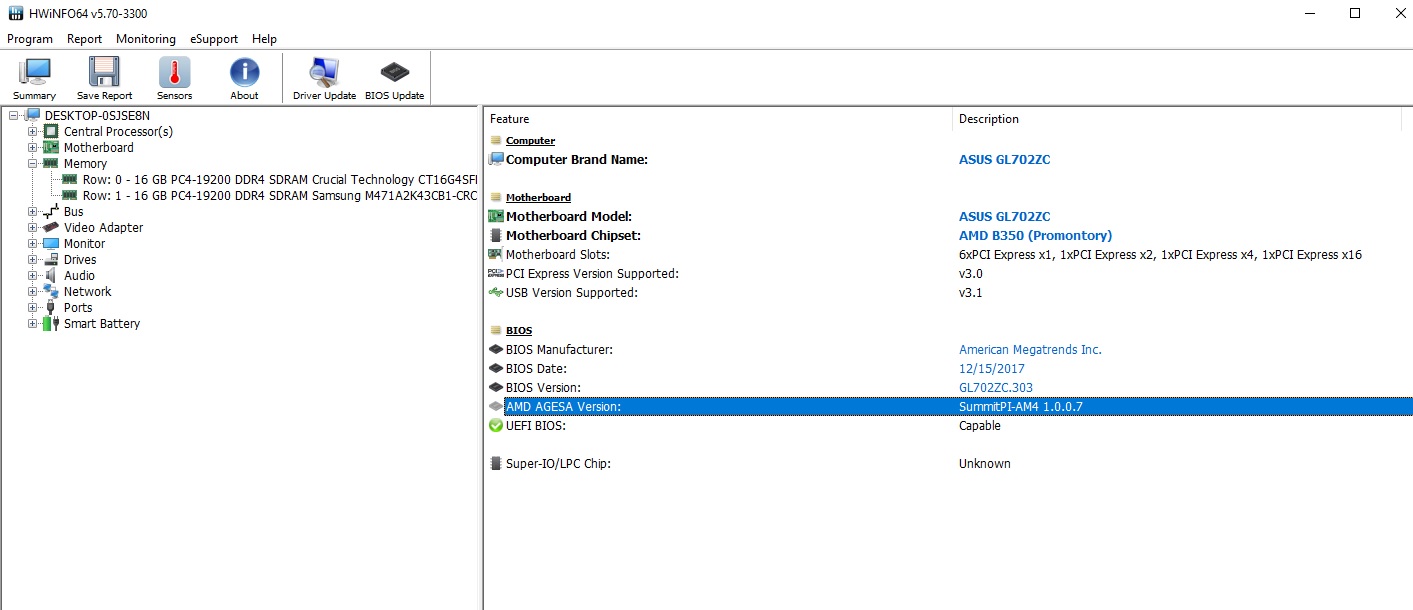Click the HWiNFO64 title bar app icon
Screen dimensions: 1413x610
(15, 14)
